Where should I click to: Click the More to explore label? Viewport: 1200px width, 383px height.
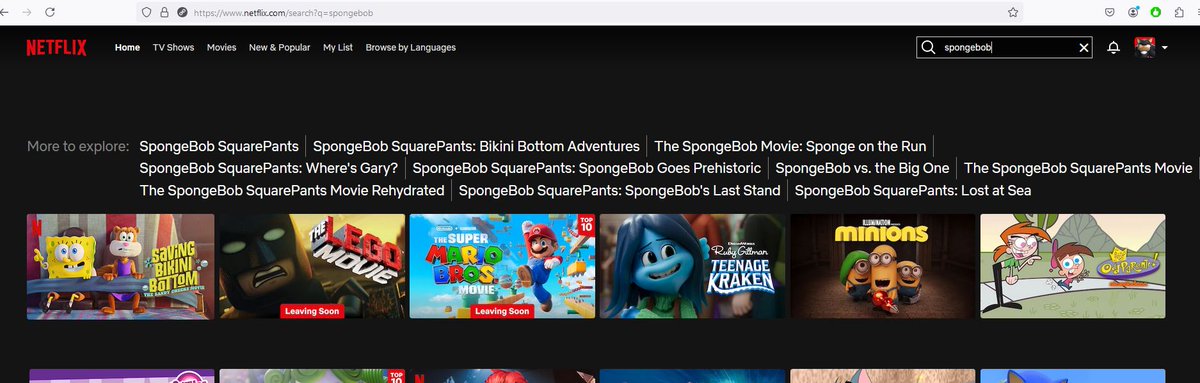pos(78,146)
